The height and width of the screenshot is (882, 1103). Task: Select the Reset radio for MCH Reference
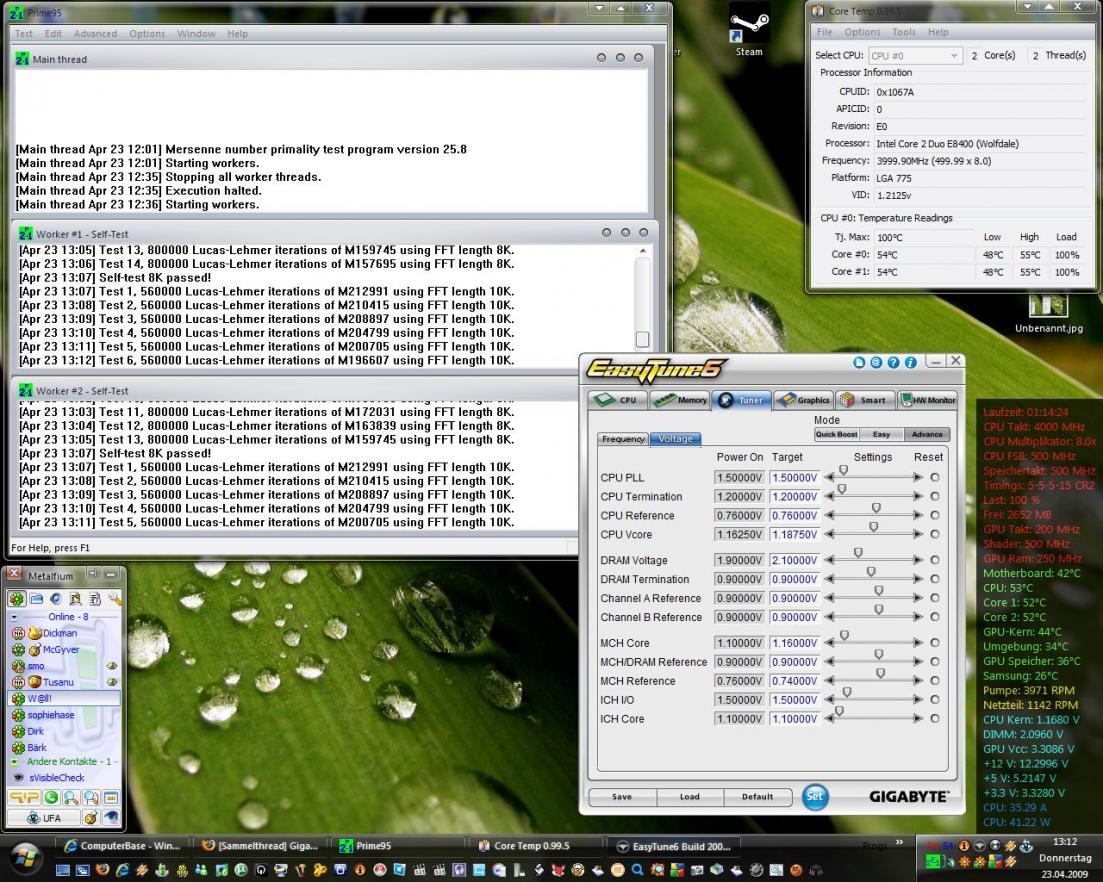click(934, 680)
